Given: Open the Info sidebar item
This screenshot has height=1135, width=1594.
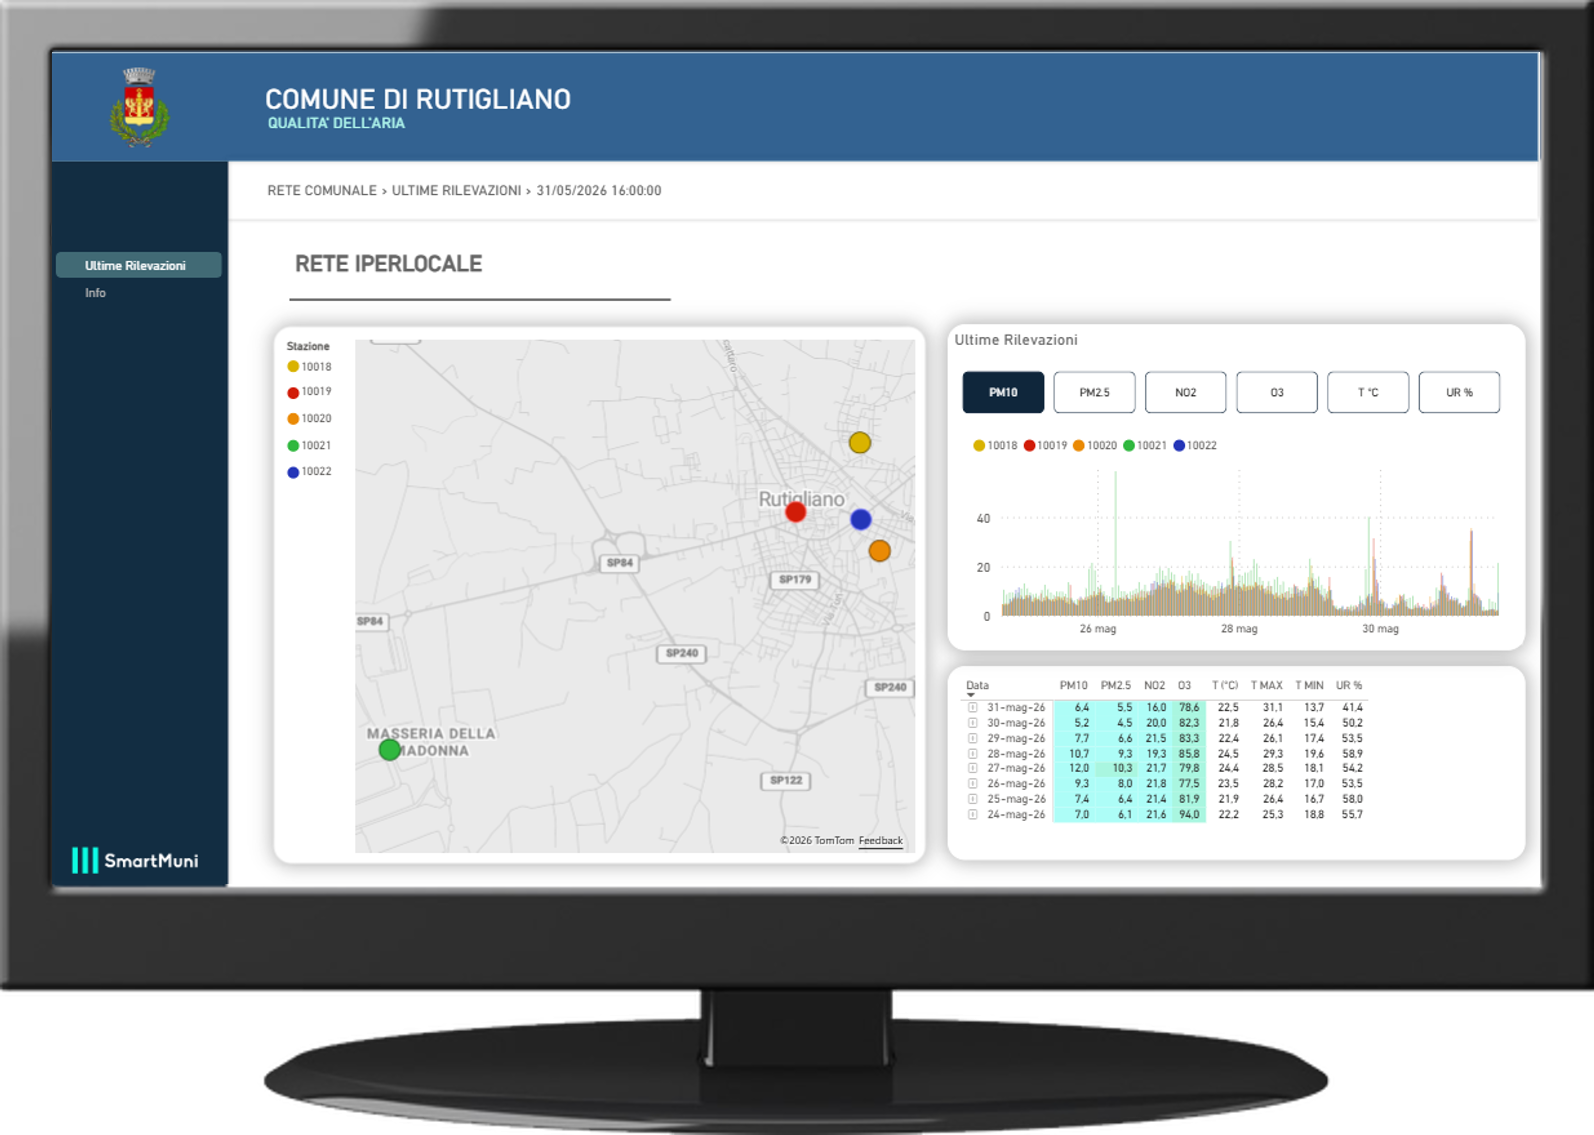Looking at the screenshot, I should point(95,293).
